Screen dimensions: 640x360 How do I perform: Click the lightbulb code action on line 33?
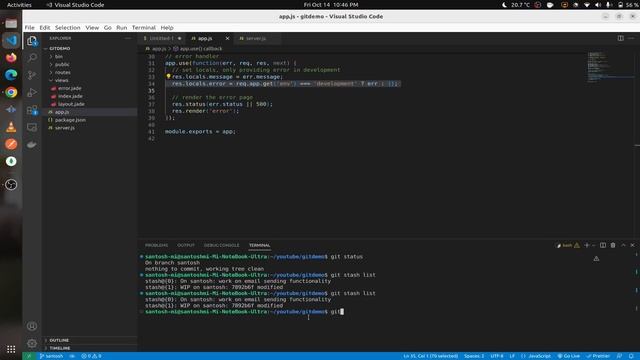click(168, 76)
